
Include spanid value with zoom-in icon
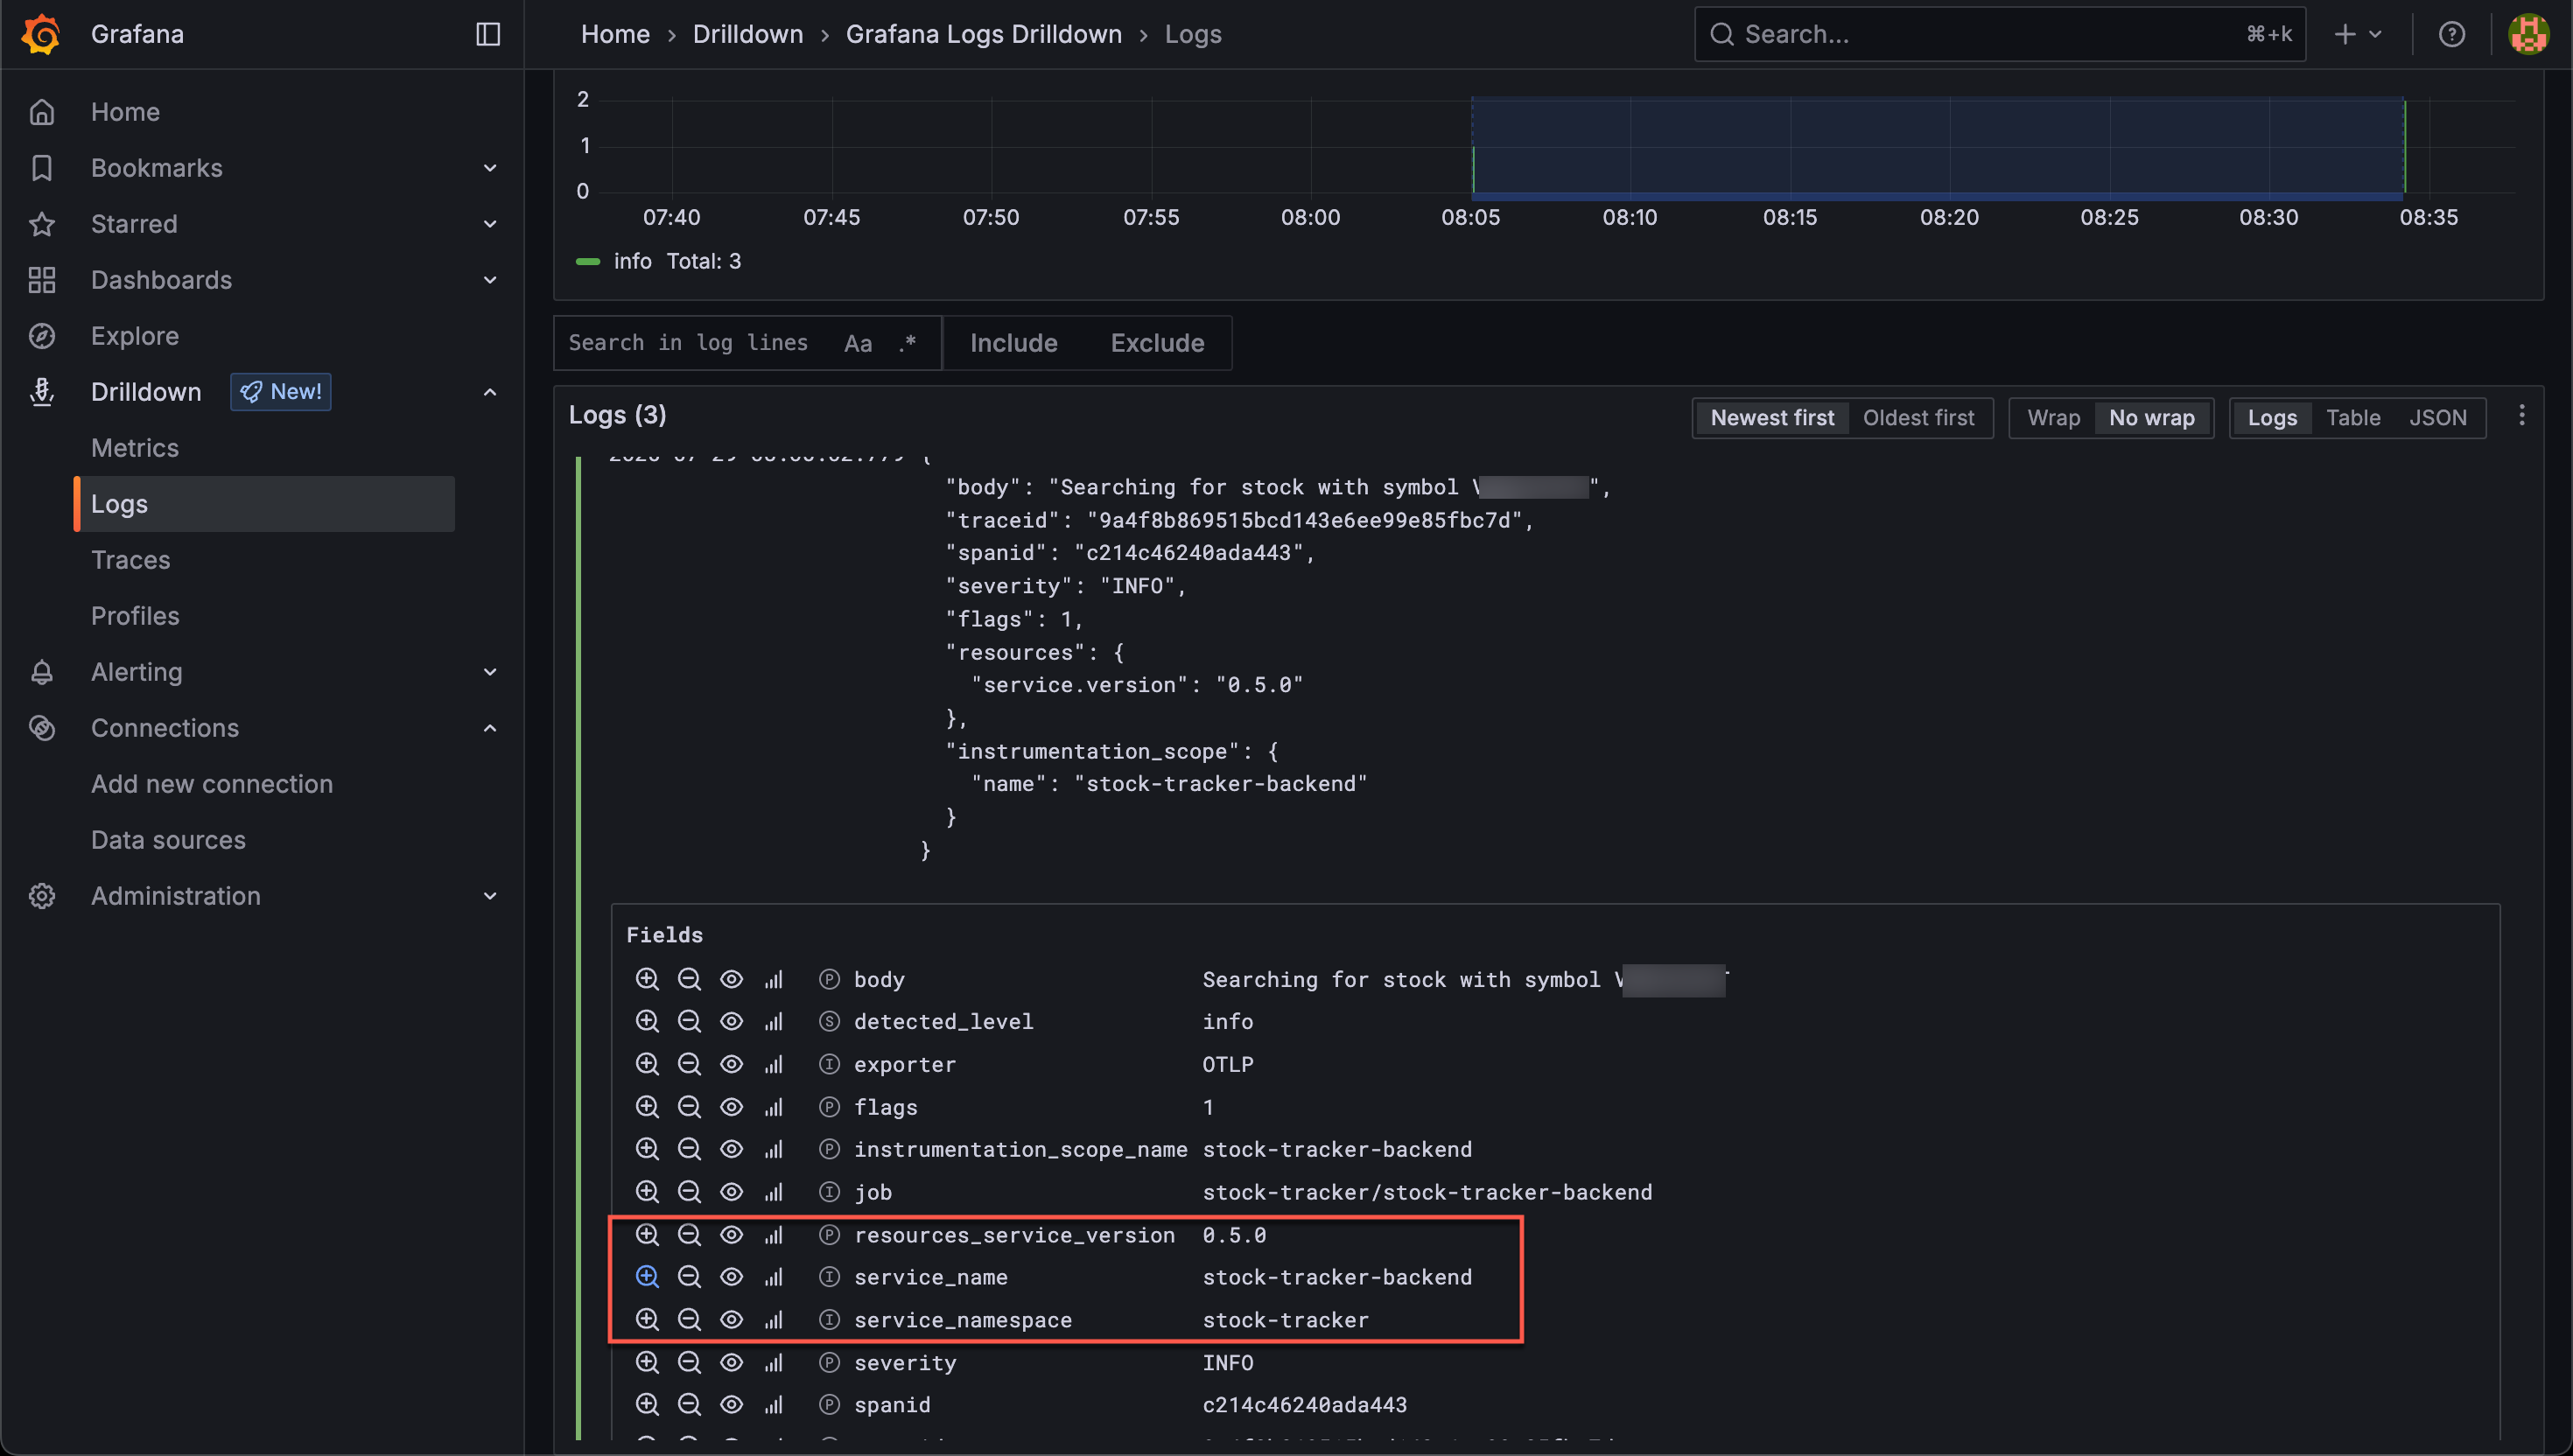pyautogui.click(x=647, y=1405)
